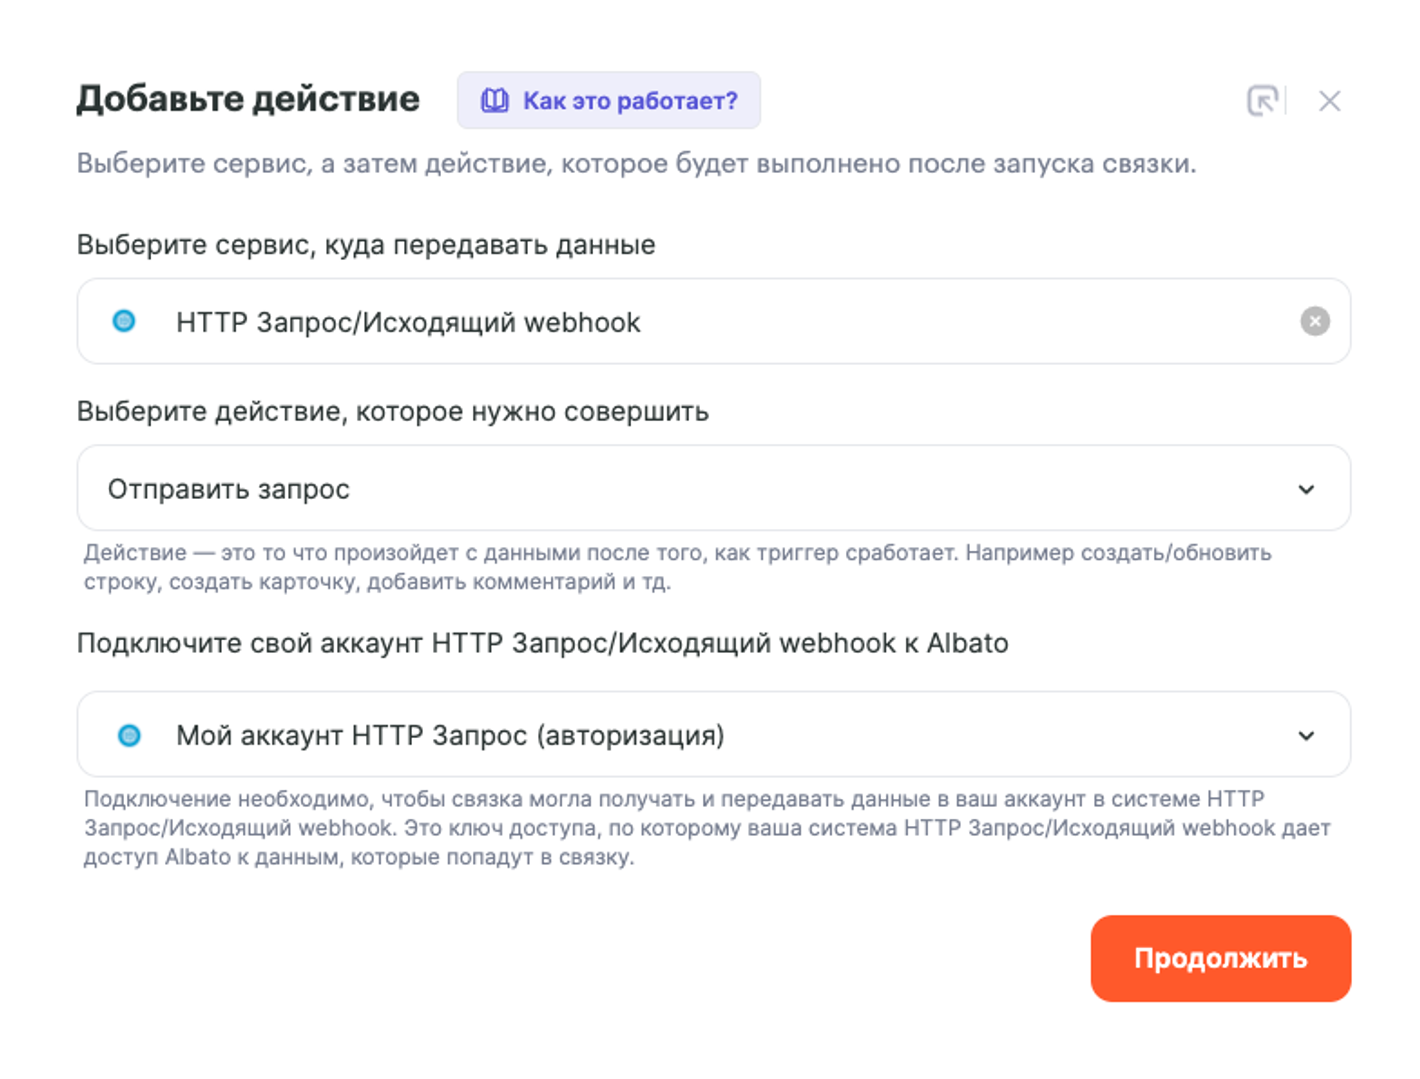Image resolution: width=1420 pixels, height=1079 pixels.
Task: Click the pop-out window icon in header
Action: 1262,101
